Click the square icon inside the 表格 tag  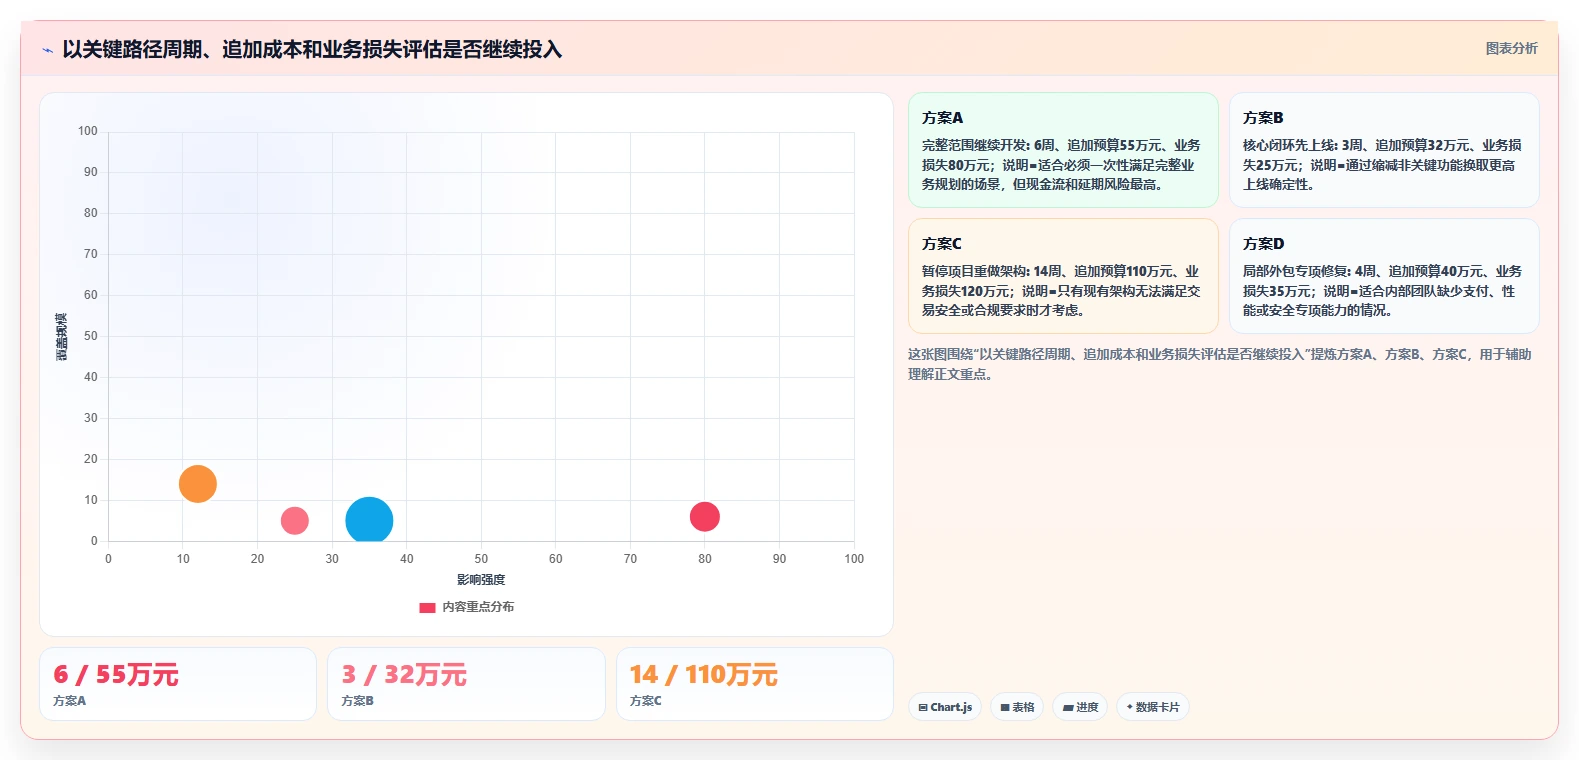coord(1005,708)
